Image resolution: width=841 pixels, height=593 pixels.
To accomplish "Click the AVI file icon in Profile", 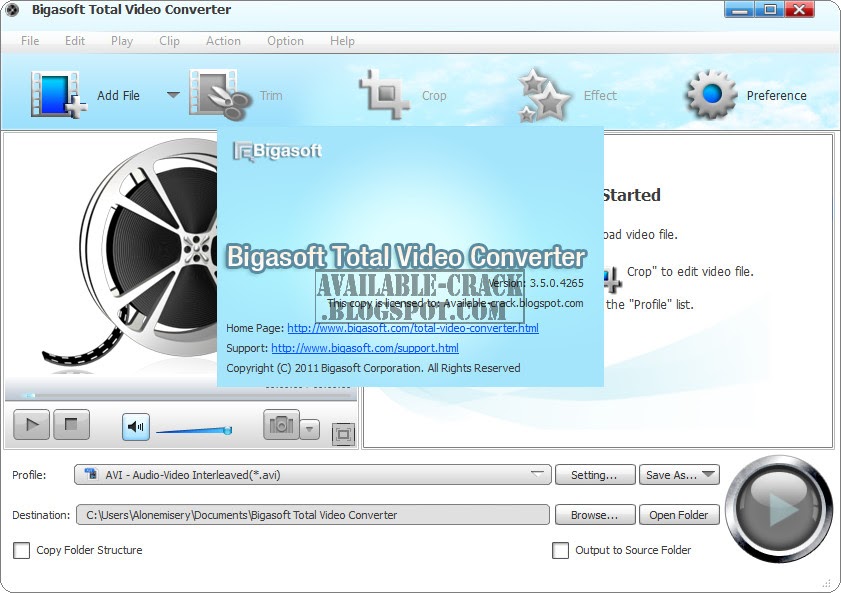I will click(92, 474).
